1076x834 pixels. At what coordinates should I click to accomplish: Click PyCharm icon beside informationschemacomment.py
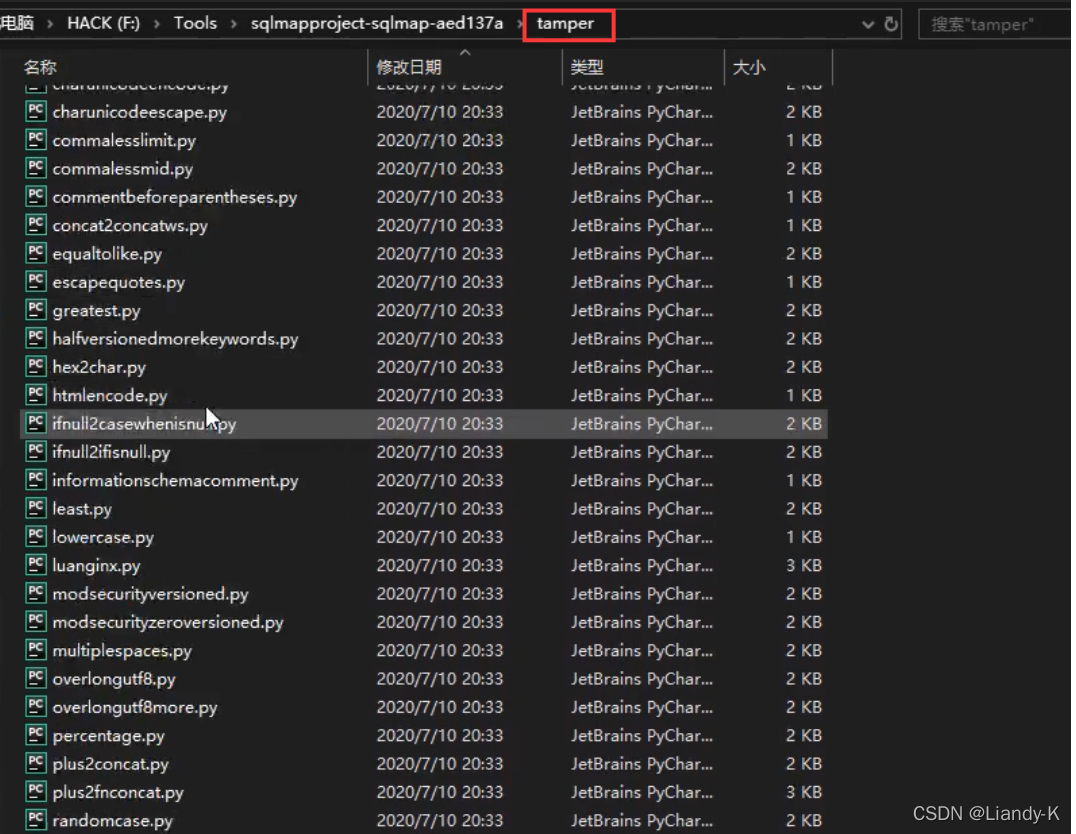point(35,480)
